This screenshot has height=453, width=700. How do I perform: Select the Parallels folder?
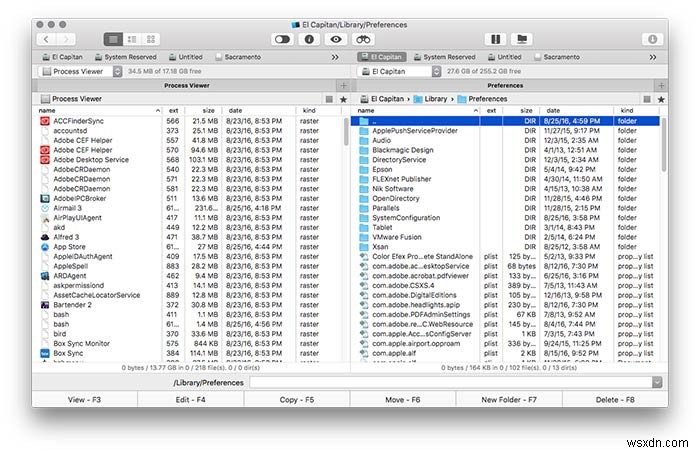(x=505, y=208)
